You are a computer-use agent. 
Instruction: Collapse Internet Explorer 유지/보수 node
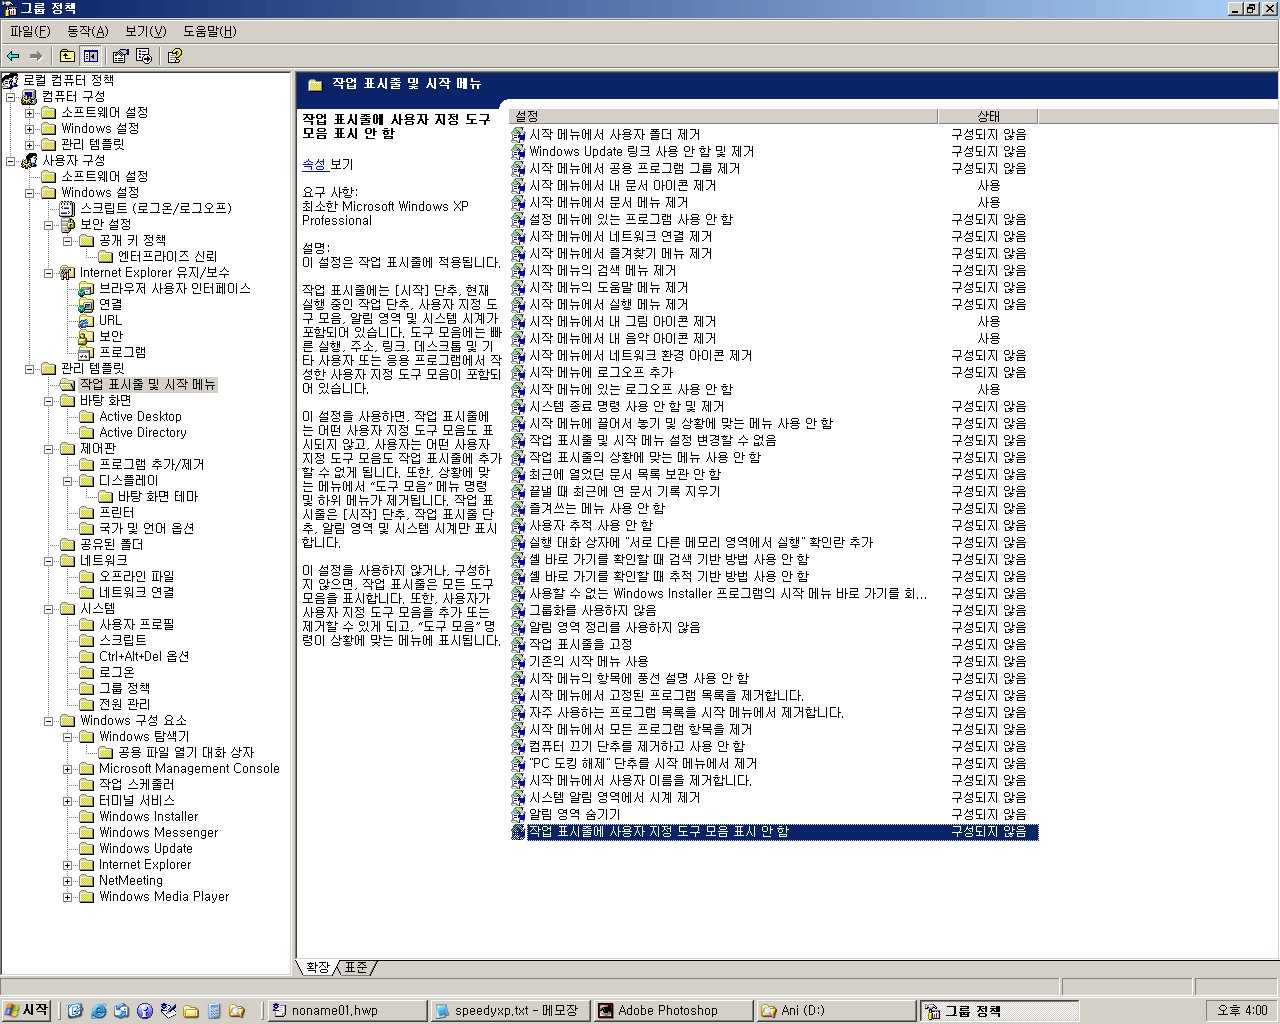49,272
